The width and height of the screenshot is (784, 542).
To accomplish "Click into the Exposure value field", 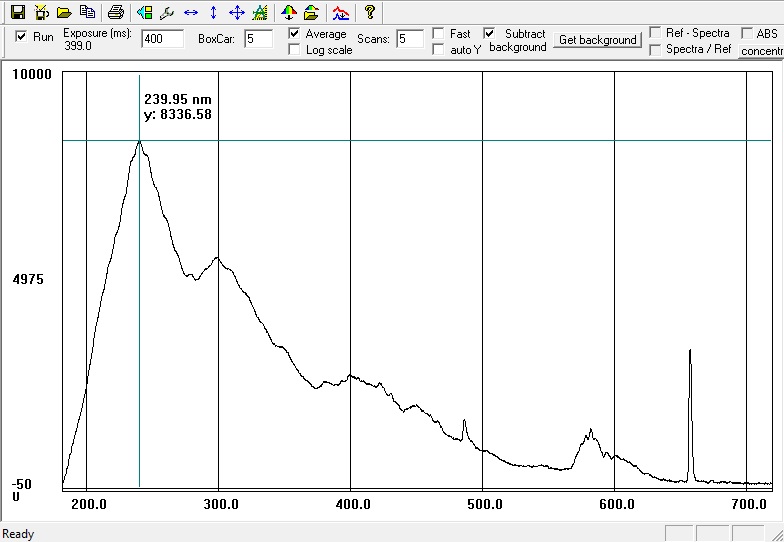I will point(162,38).
